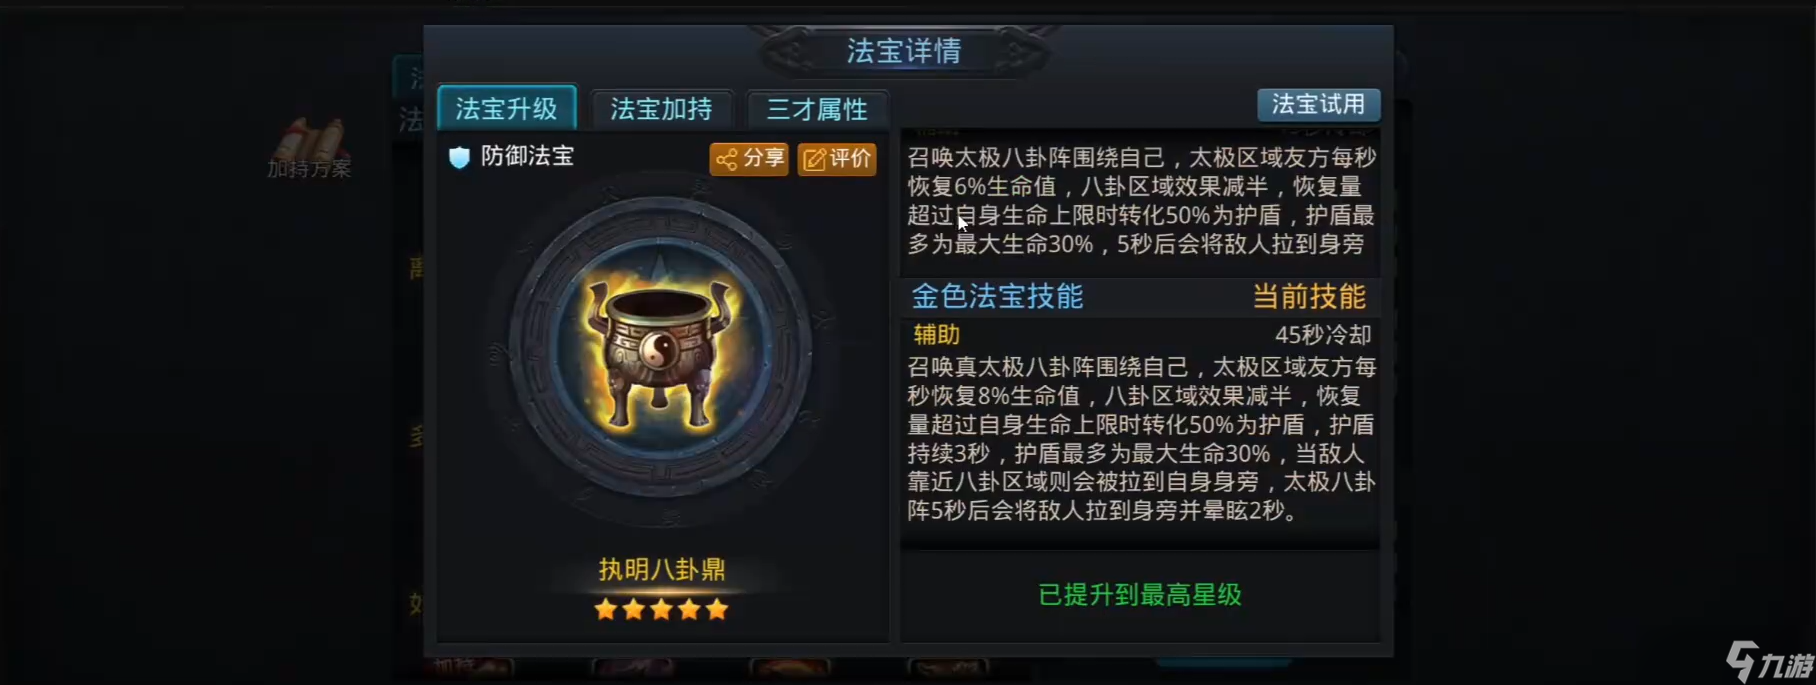Toggle the 当前技能 label
The image size is (1816, 685).
pos(1309,297)
